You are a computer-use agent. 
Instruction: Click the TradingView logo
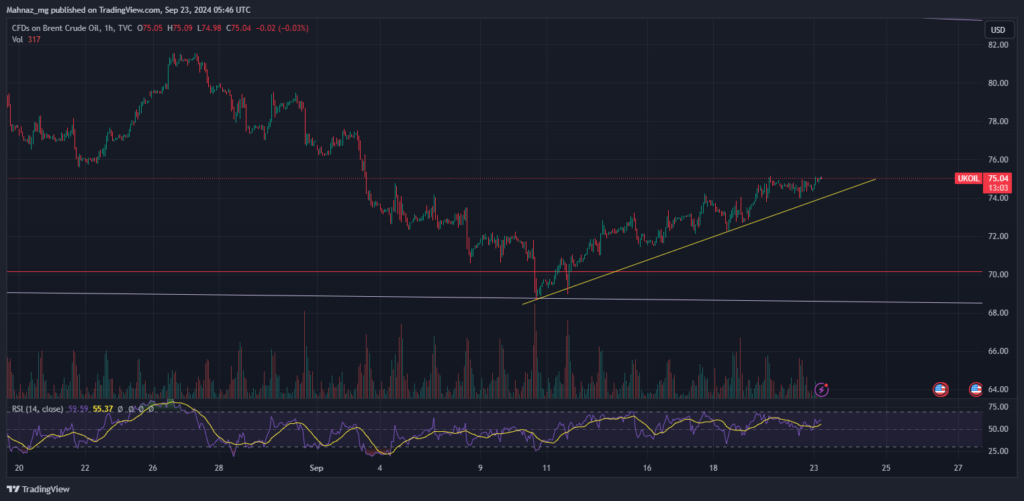38,489
